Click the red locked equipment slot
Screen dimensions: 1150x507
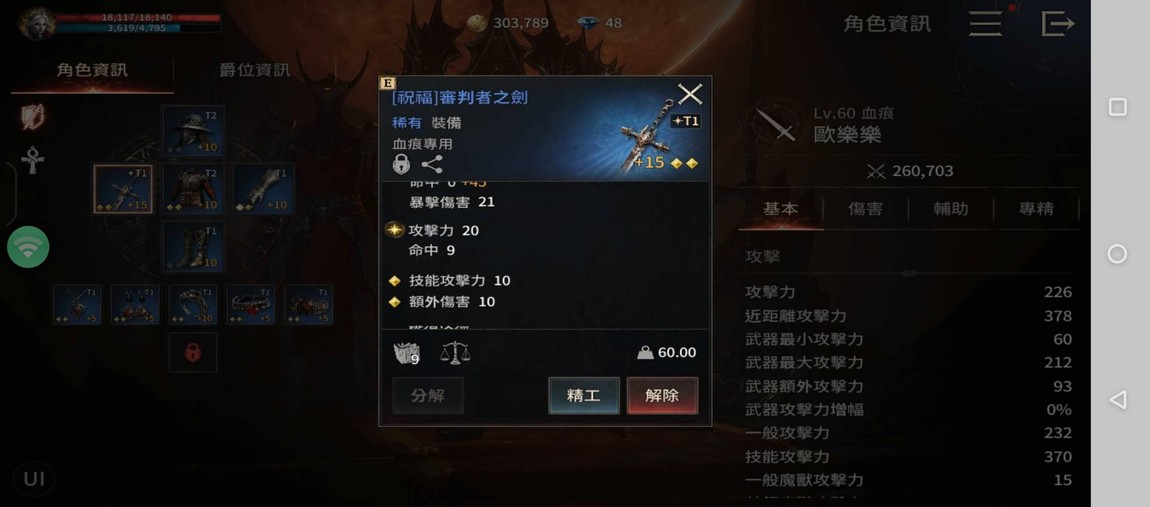pos(193,353)
